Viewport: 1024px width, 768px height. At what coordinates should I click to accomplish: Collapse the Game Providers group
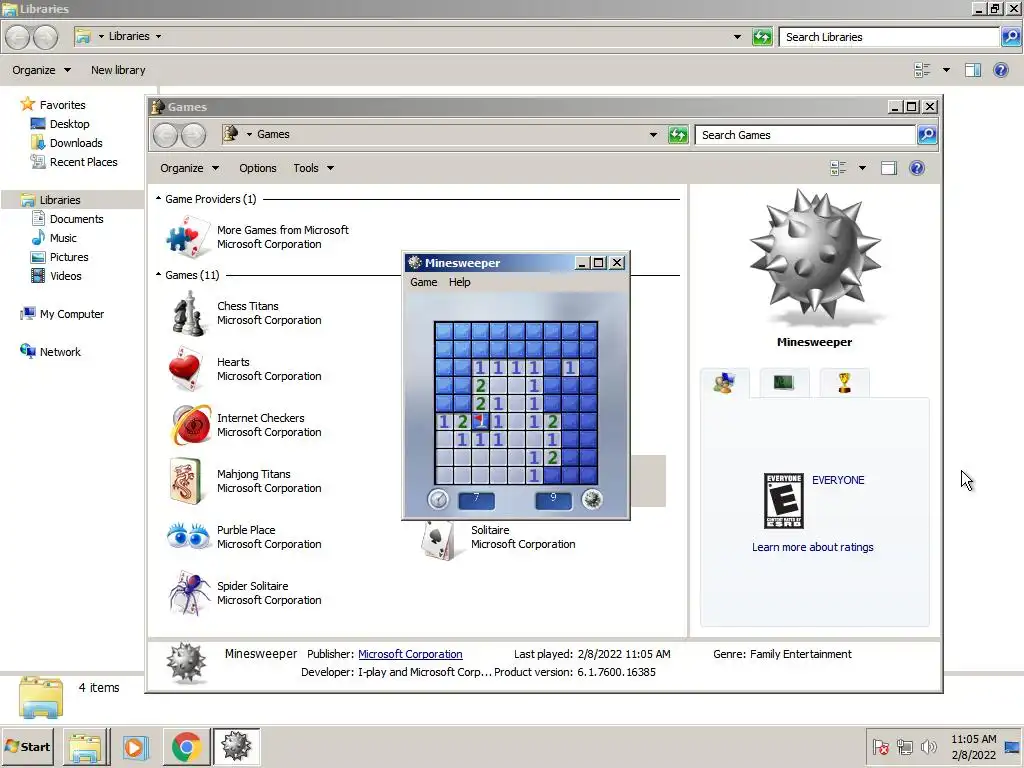(158, 199)
